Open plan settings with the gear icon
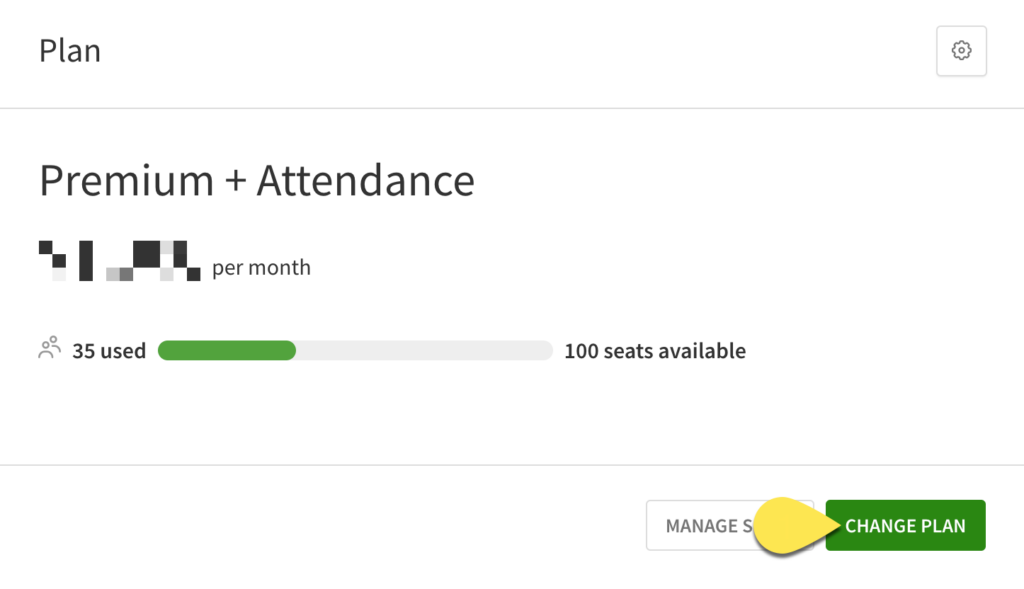 point(961,51)
